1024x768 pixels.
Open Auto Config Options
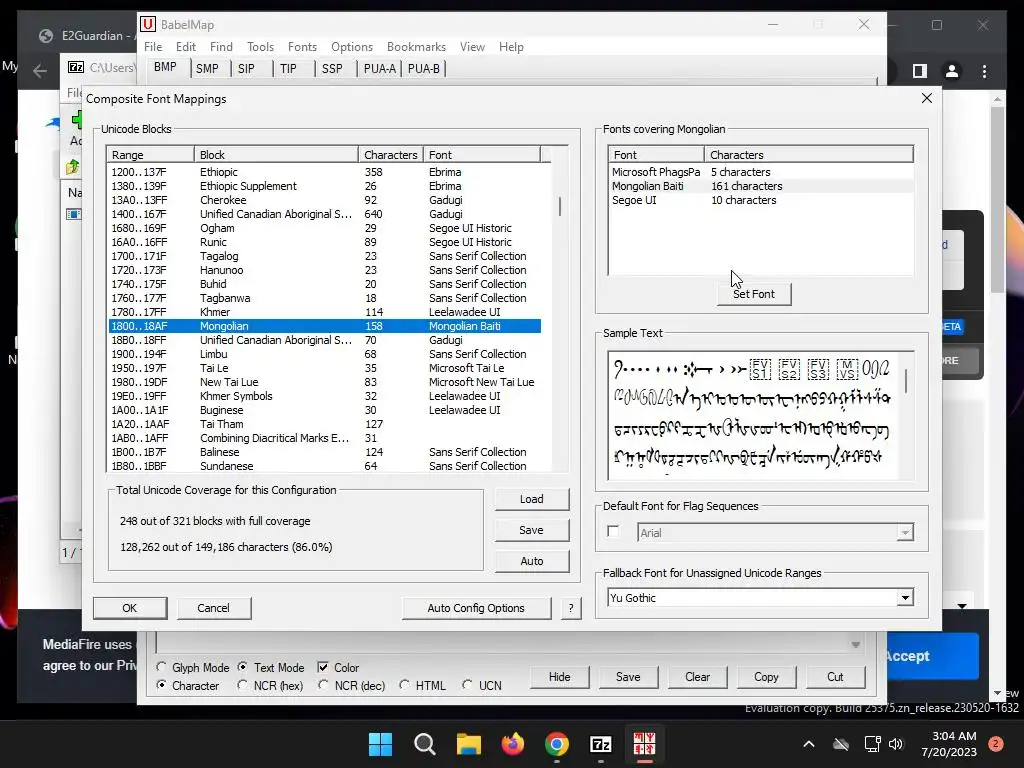click(476, 608)
